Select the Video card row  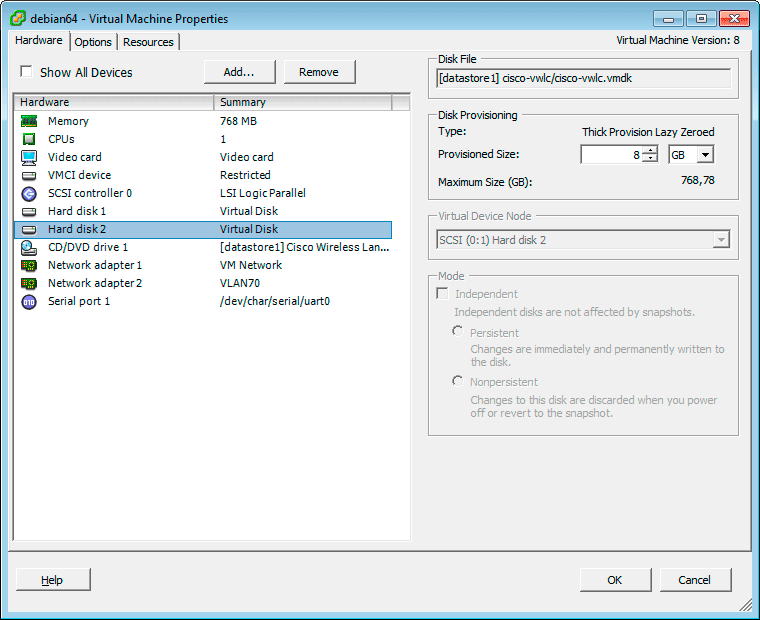(x=203, y=157)
